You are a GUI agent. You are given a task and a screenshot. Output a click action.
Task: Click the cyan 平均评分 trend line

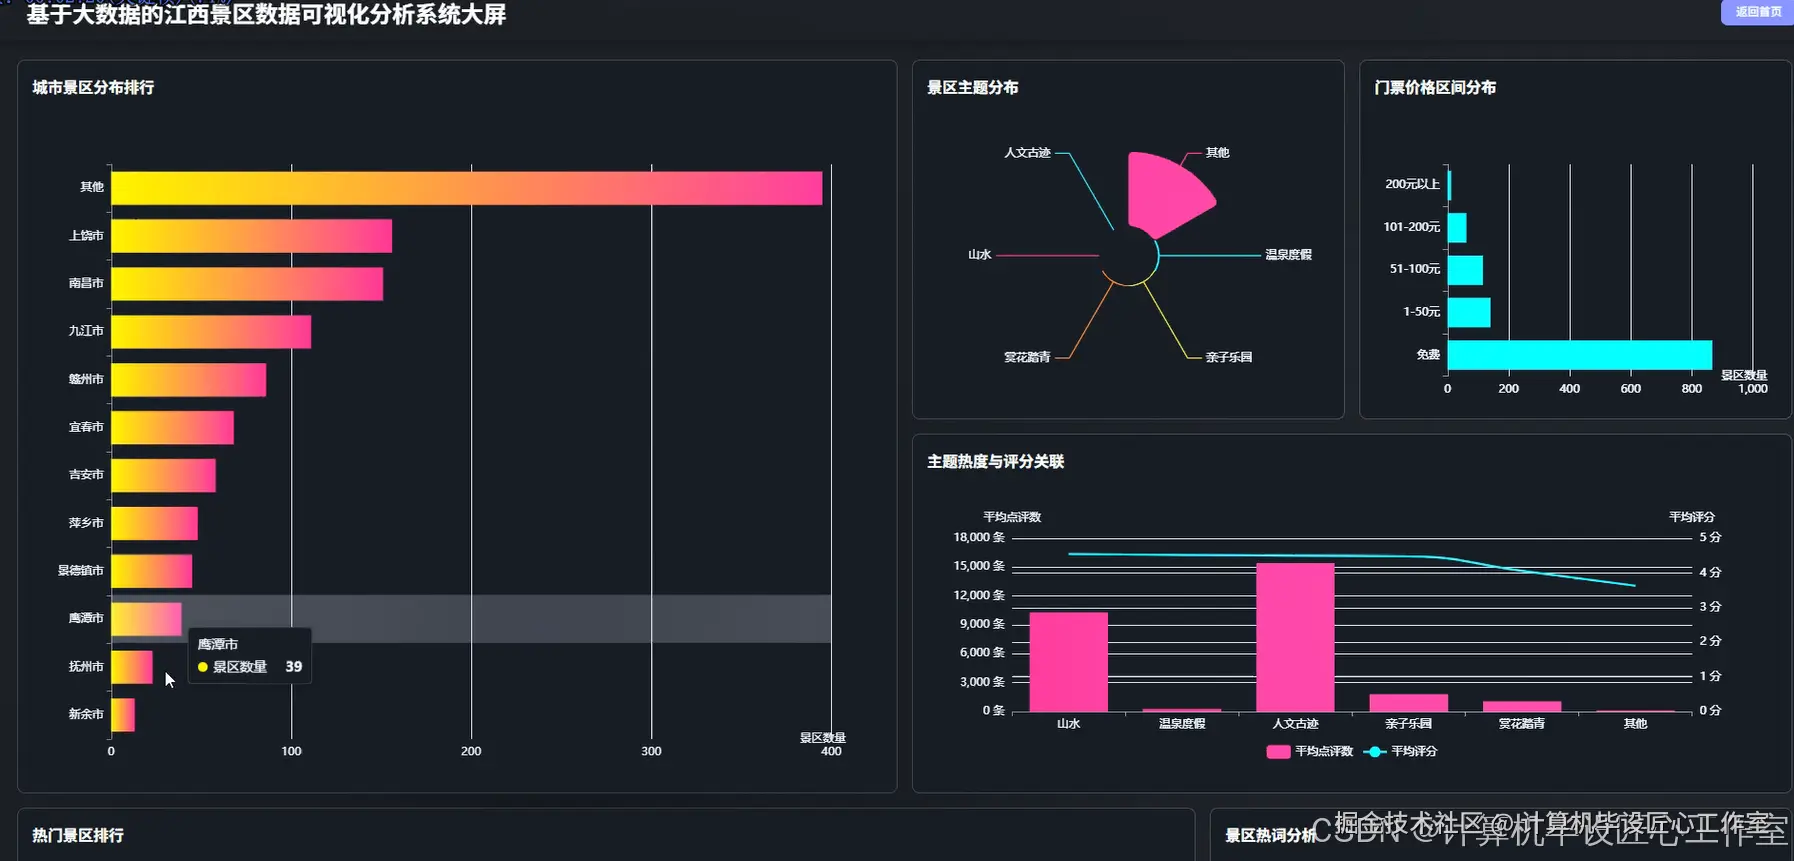click(x=1352, y=556)
